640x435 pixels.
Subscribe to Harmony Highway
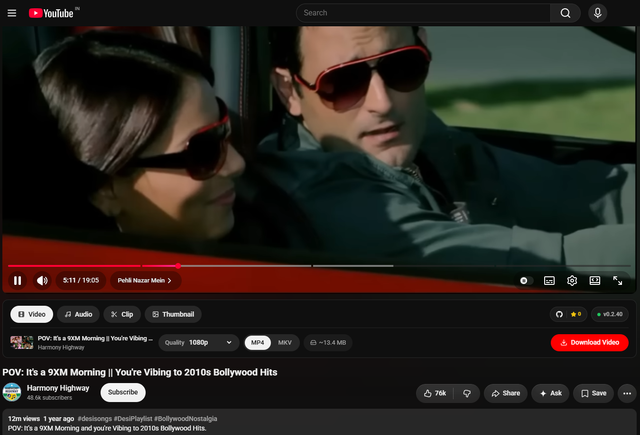pyautogui.click(x=123, y=392)
